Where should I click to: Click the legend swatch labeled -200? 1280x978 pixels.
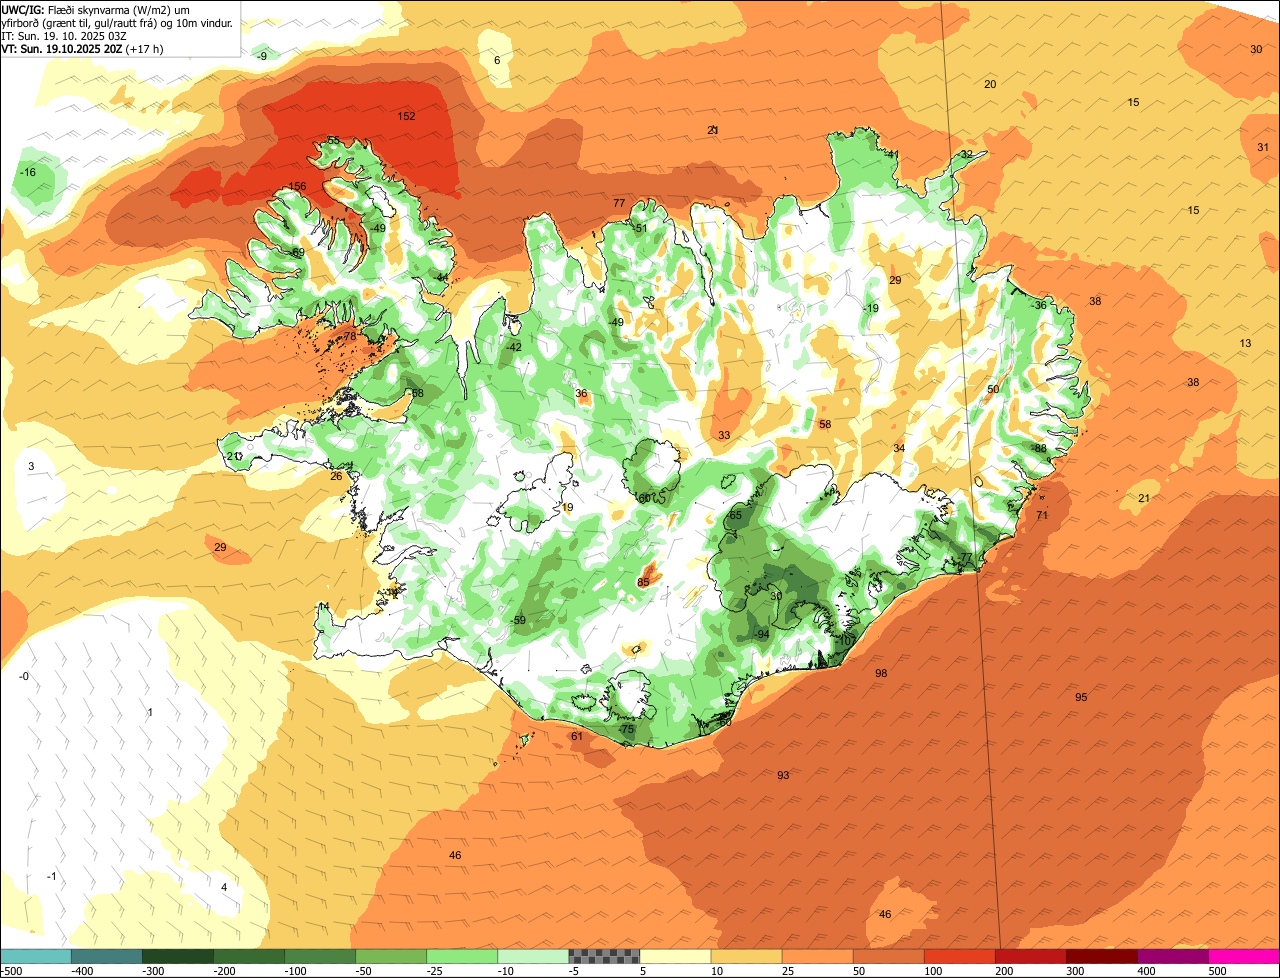tap(249, 956)
